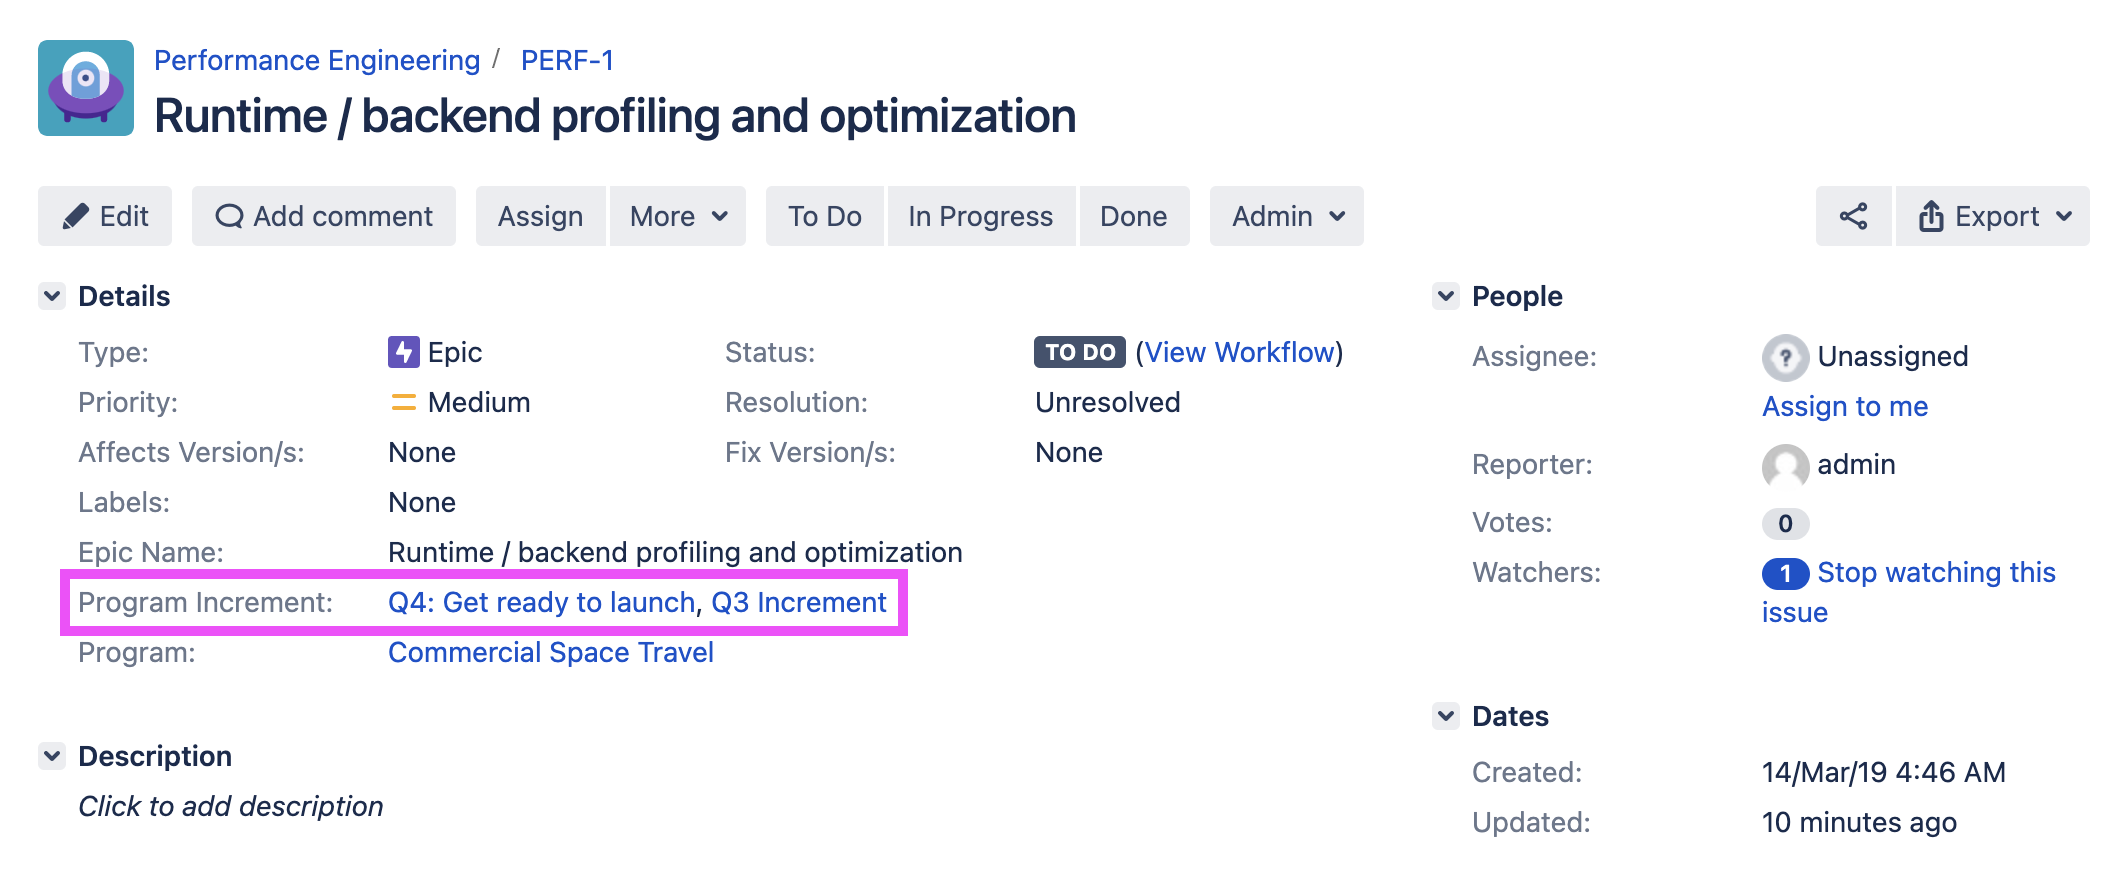Click the watchers count badge

click(x=1785, y=573)
